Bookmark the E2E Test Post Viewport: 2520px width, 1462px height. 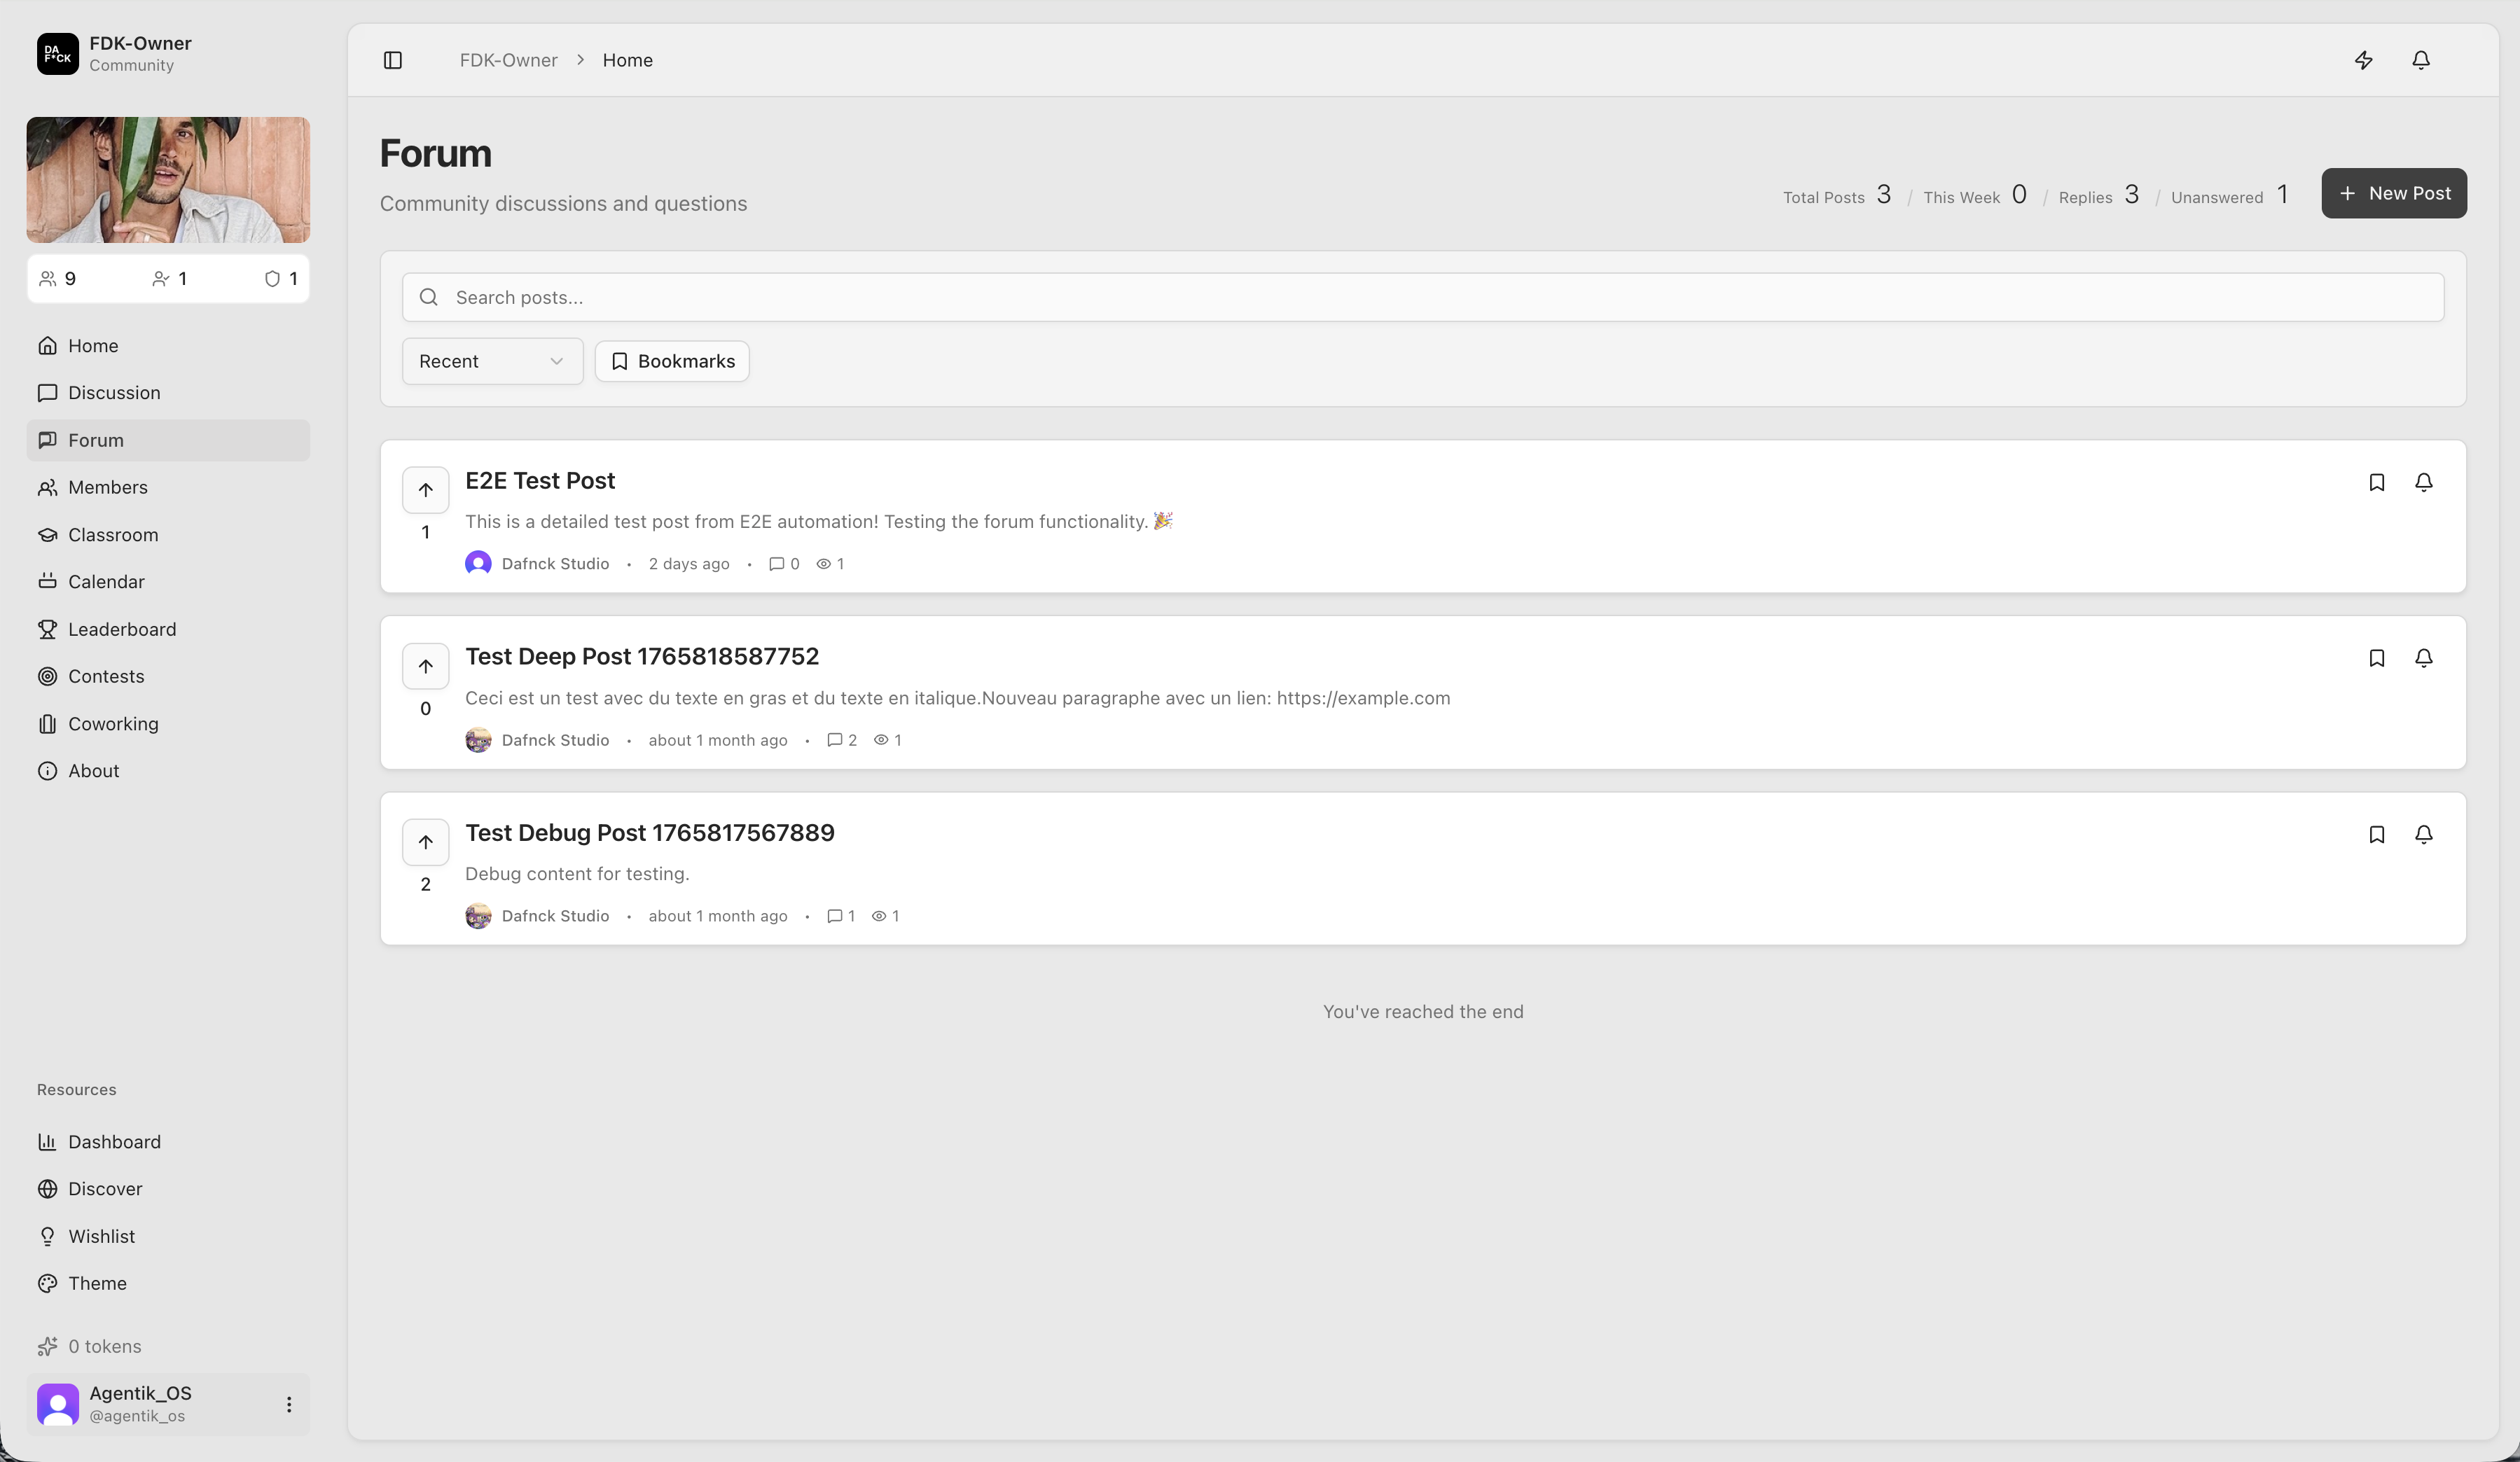pyautogui.click(x=2377, y=482)
